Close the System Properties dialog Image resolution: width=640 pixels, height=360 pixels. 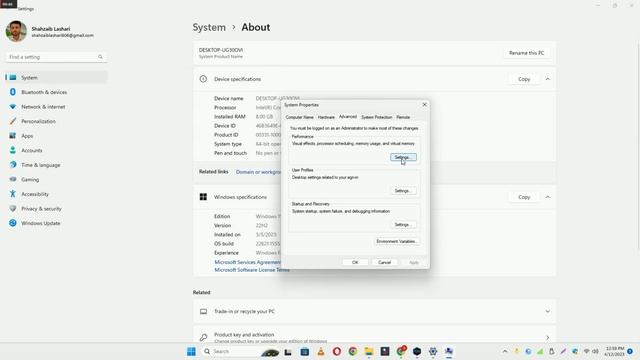tap(424, 105)
